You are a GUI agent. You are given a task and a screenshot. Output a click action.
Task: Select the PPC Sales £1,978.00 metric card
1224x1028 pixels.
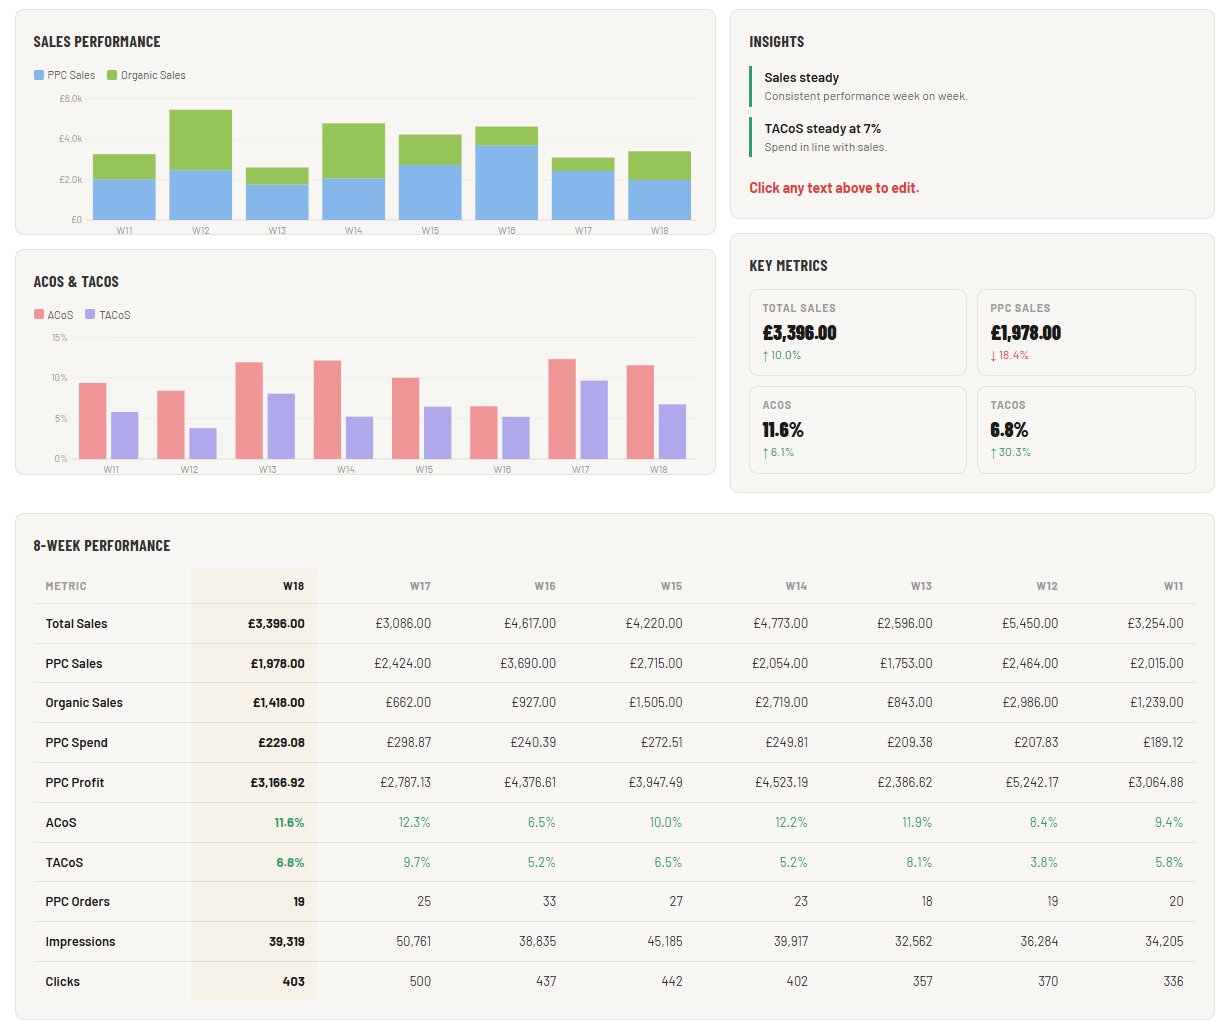tap(1086, 333)
